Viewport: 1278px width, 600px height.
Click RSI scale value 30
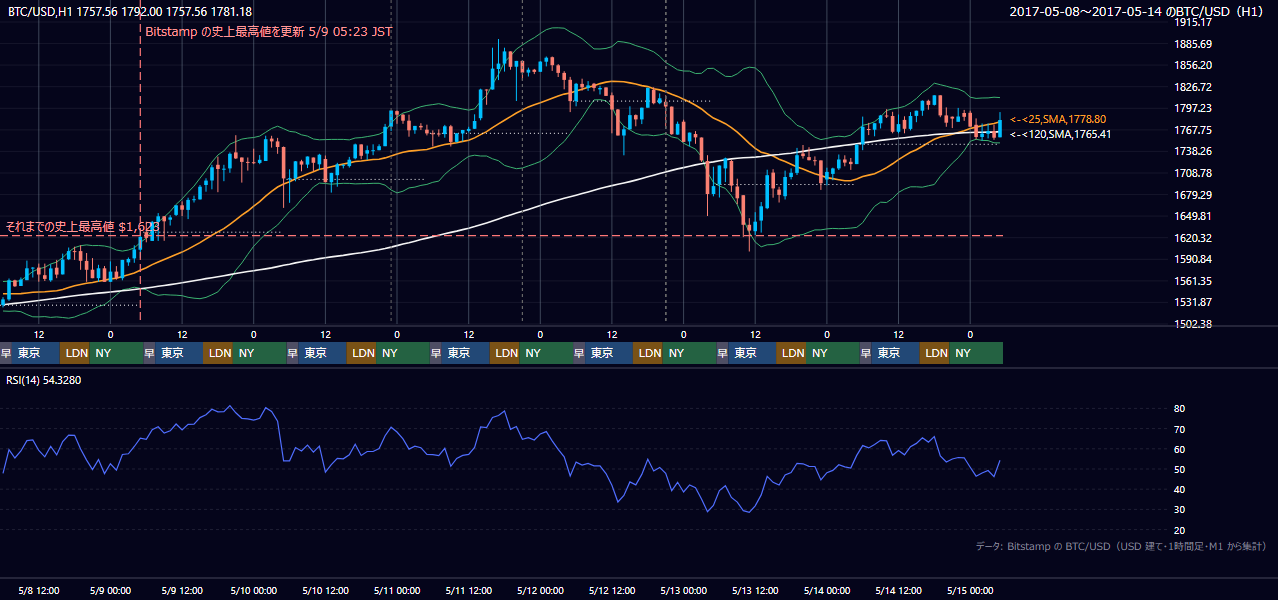click(x=1180, y=510)
